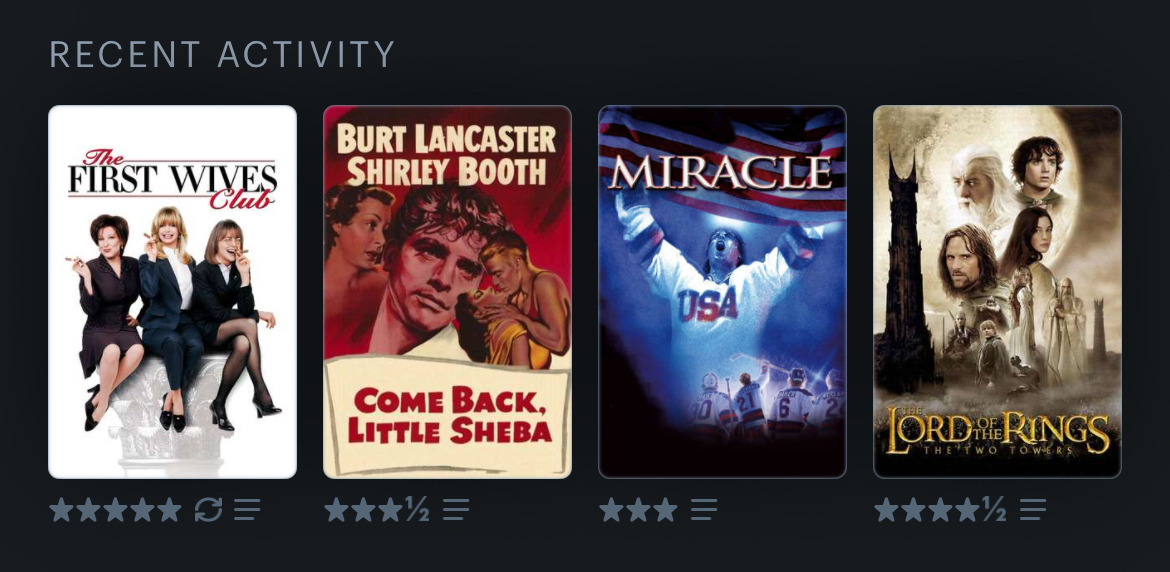Viewport: 1170px width, 572px height.
Task: Open the First Wives Club poster
Action: click(172, 292)
